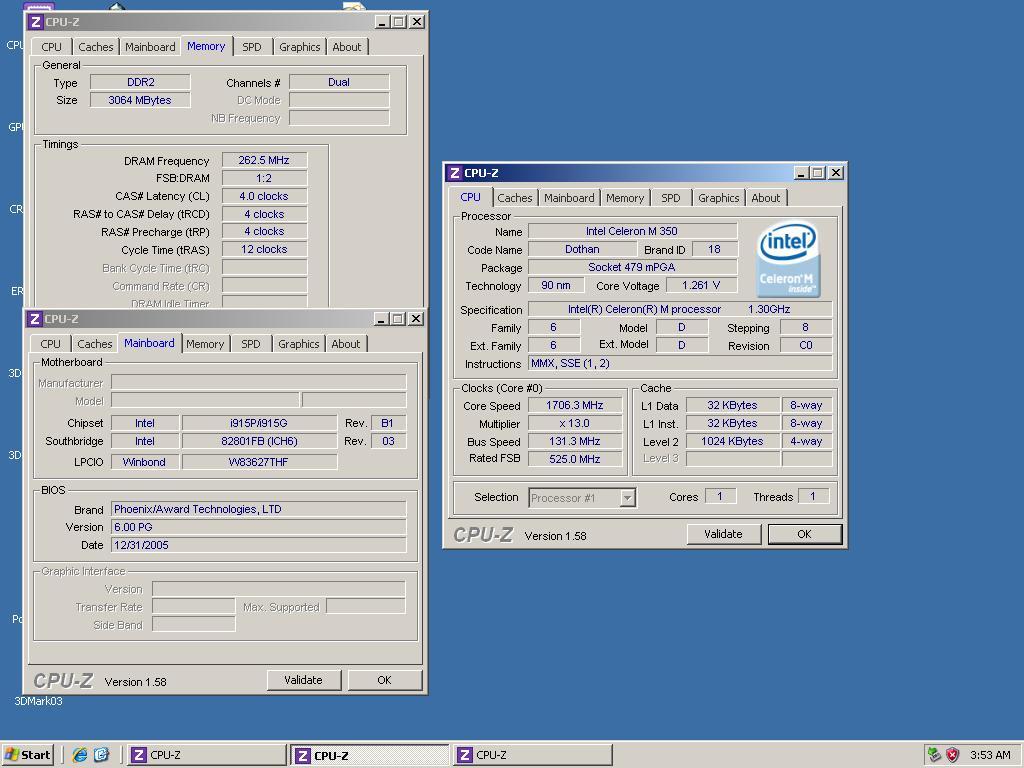Viewport: 1024px width, 768px height.
Task: Click Multiplier value x 13.0
Action: click(575, 423)
